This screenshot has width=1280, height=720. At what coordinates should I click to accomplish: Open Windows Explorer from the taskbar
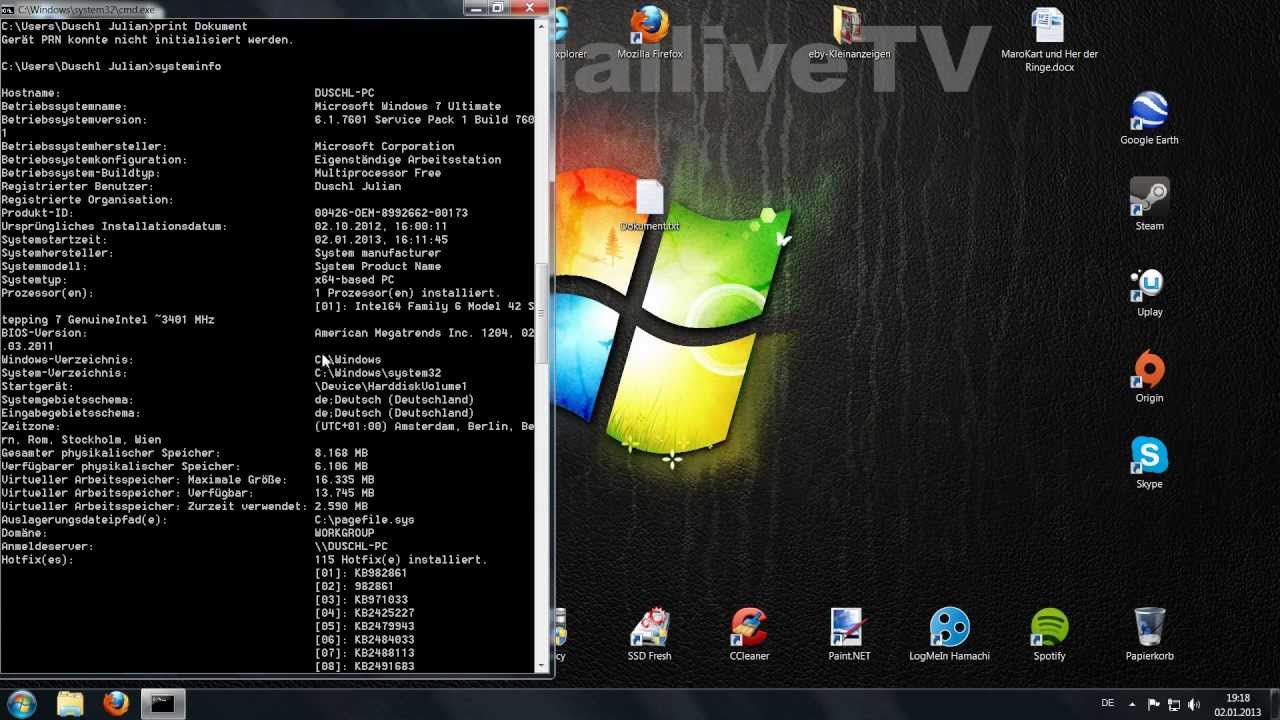70,703
